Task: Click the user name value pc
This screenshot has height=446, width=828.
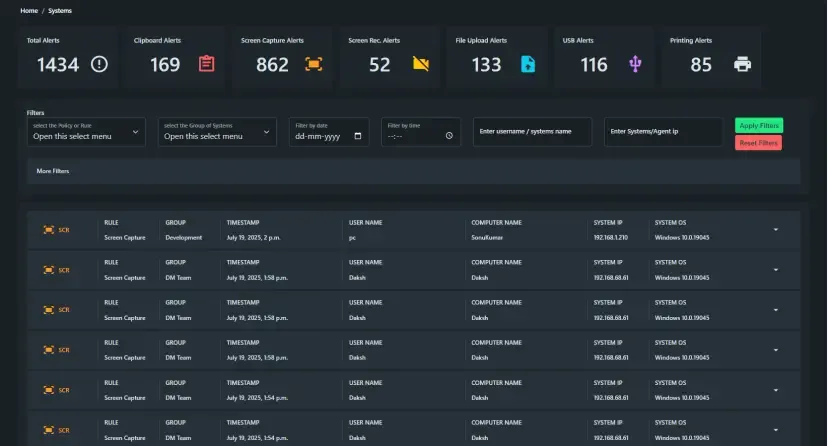Action: (352, 238)
